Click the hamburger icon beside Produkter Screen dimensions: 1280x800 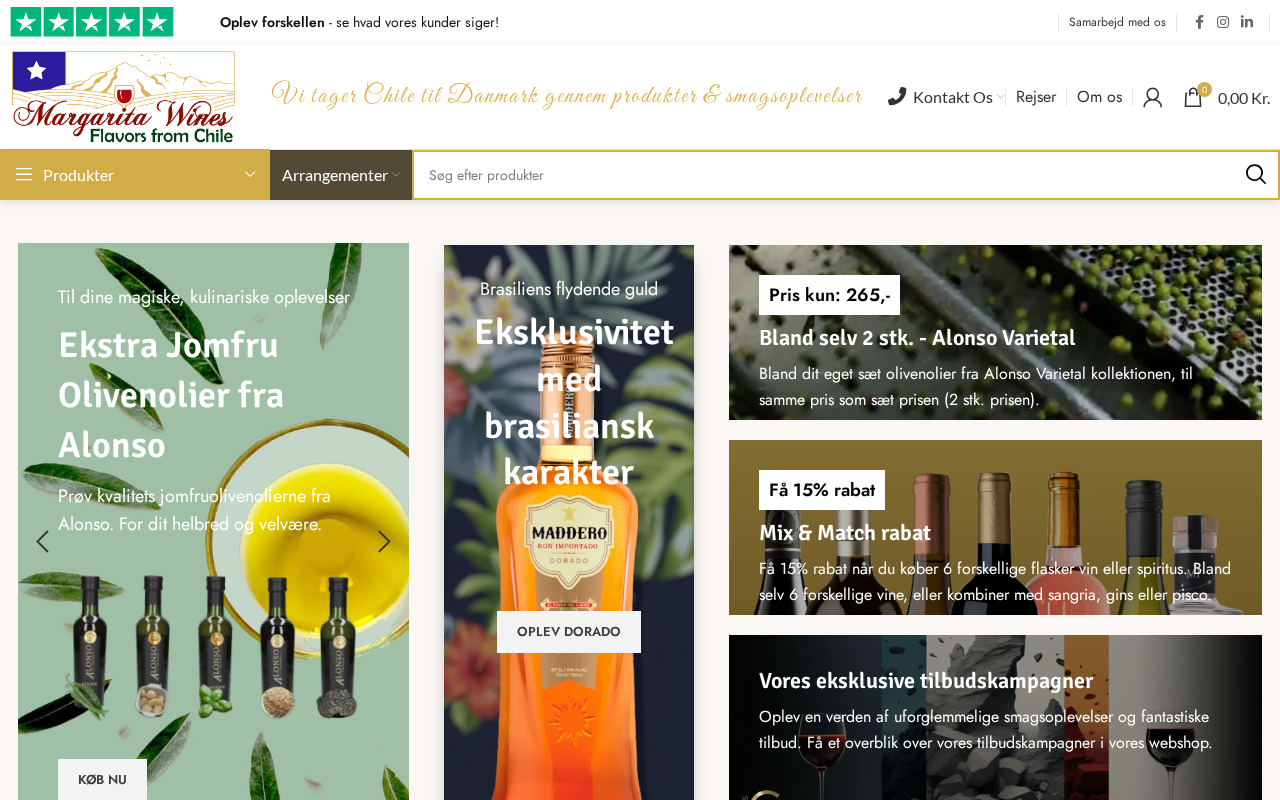(x=24, y=175)
